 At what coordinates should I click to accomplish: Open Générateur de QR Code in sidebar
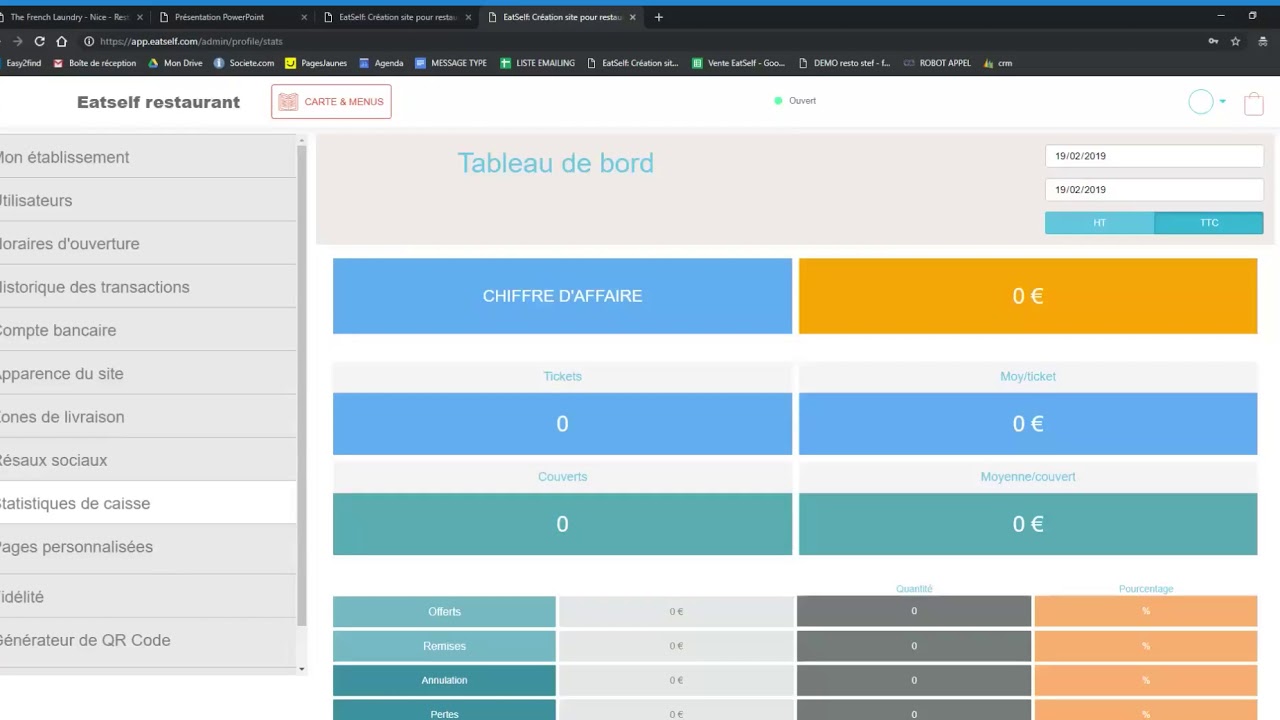coord(148,640)
